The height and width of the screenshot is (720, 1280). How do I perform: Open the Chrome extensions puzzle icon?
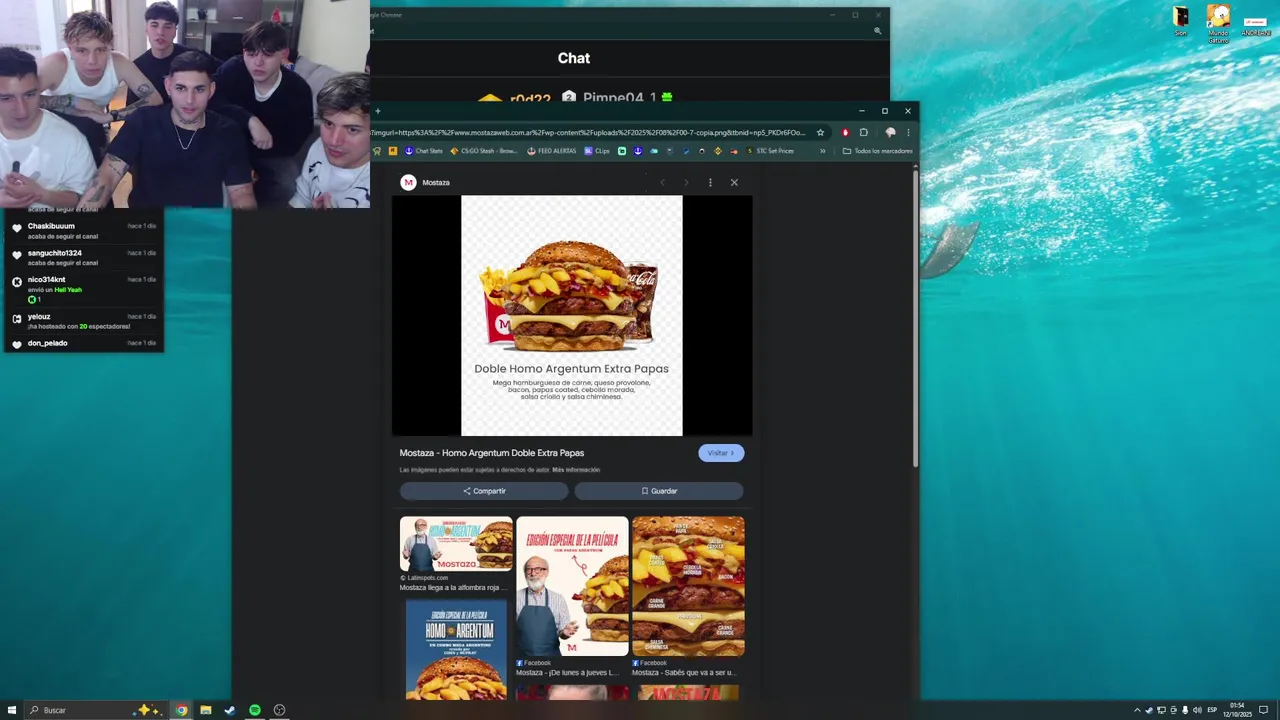[864, 132]
